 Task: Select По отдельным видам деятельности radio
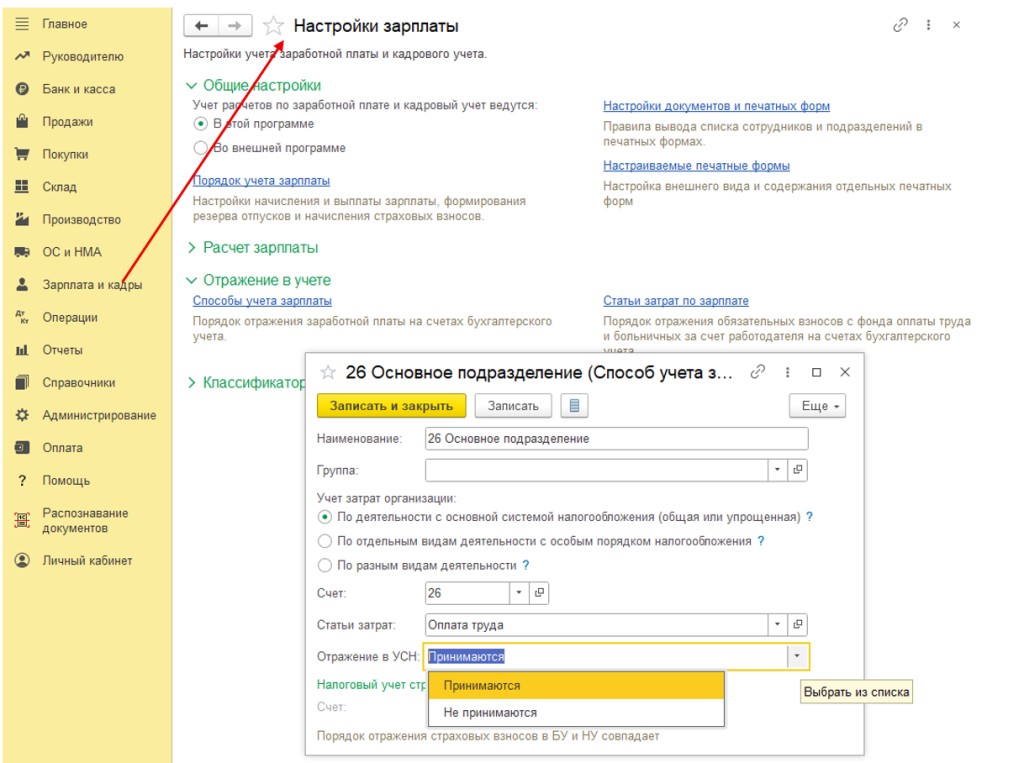pos(325,541)
